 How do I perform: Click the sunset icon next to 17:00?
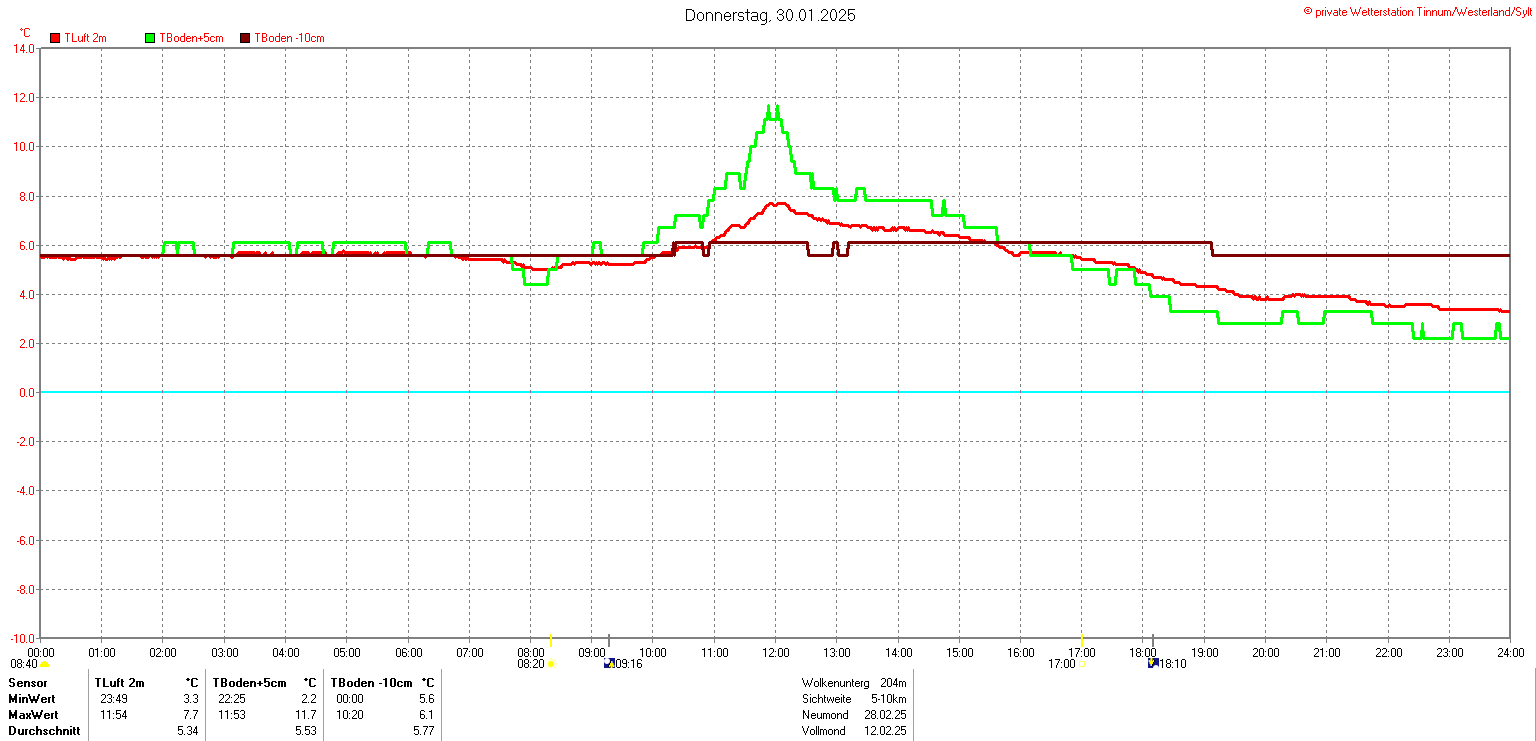tap(1082, 664)
